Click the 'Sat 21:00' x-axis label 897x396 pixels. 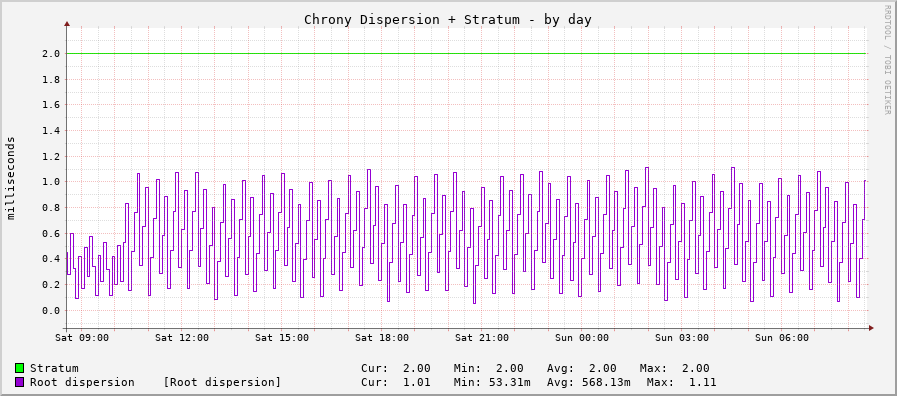[x=482, y=338]
